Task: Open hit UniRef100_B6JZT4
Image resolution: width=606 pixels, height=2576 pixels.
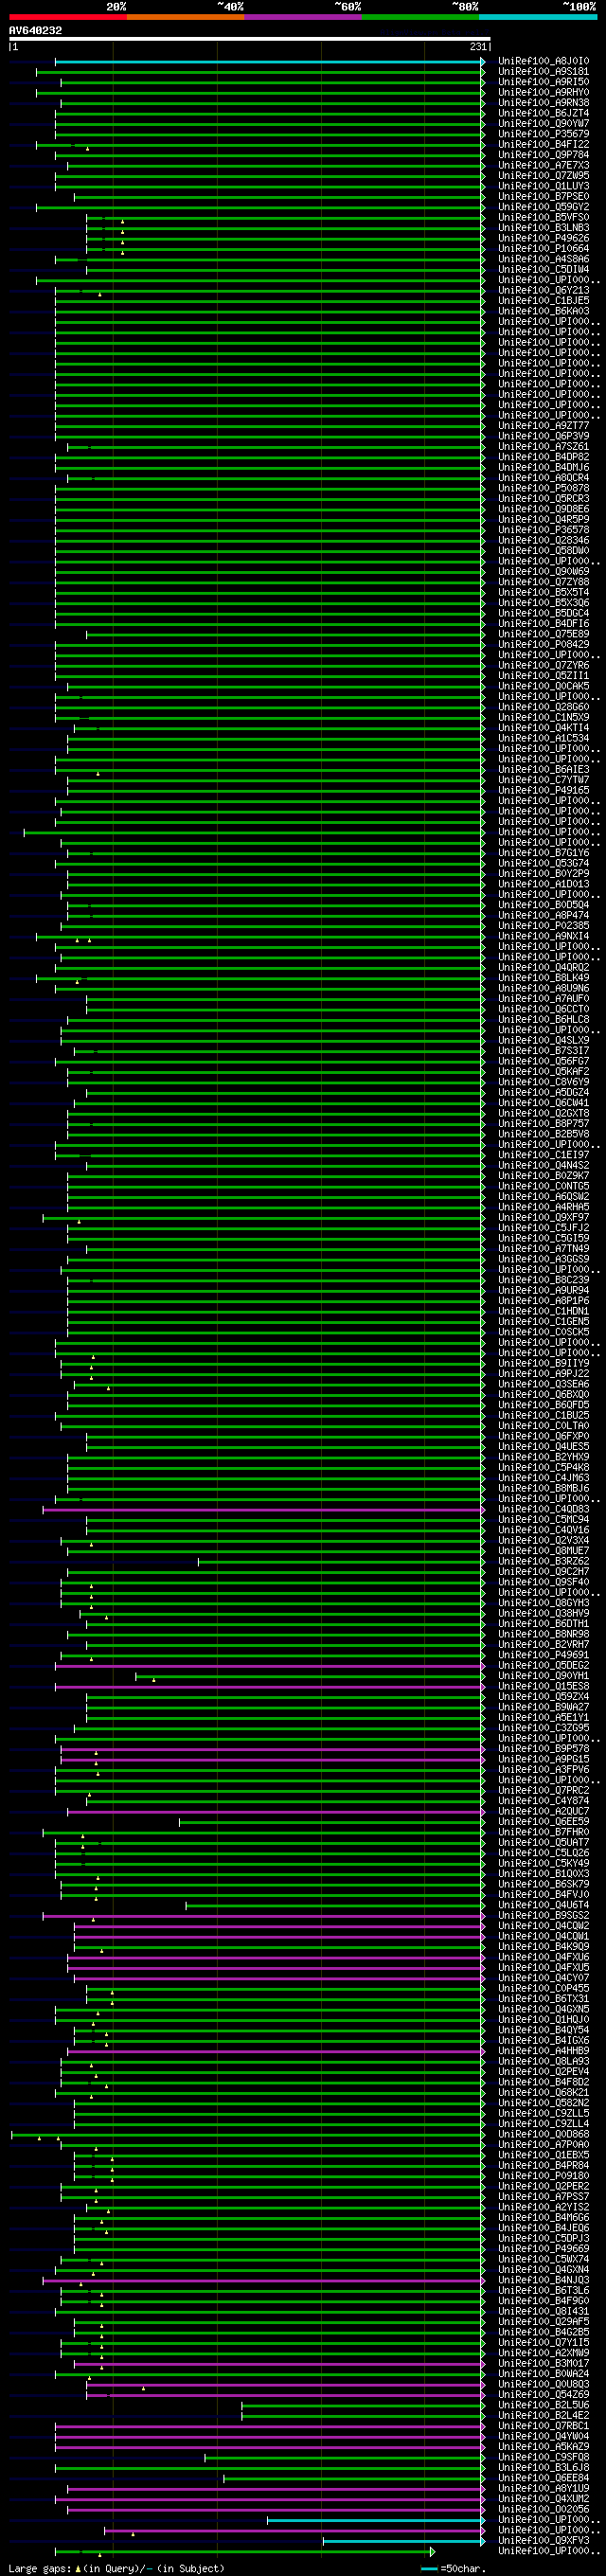Action: (544, 114)
